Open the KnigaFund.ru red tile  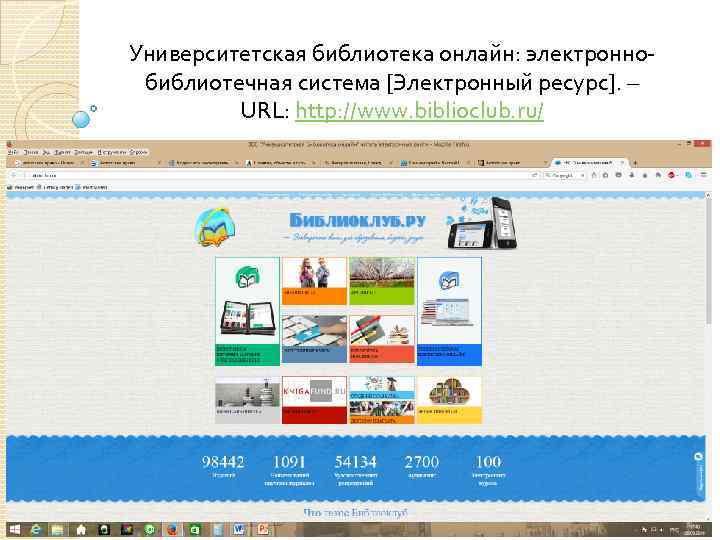click(x=314, y=400)
